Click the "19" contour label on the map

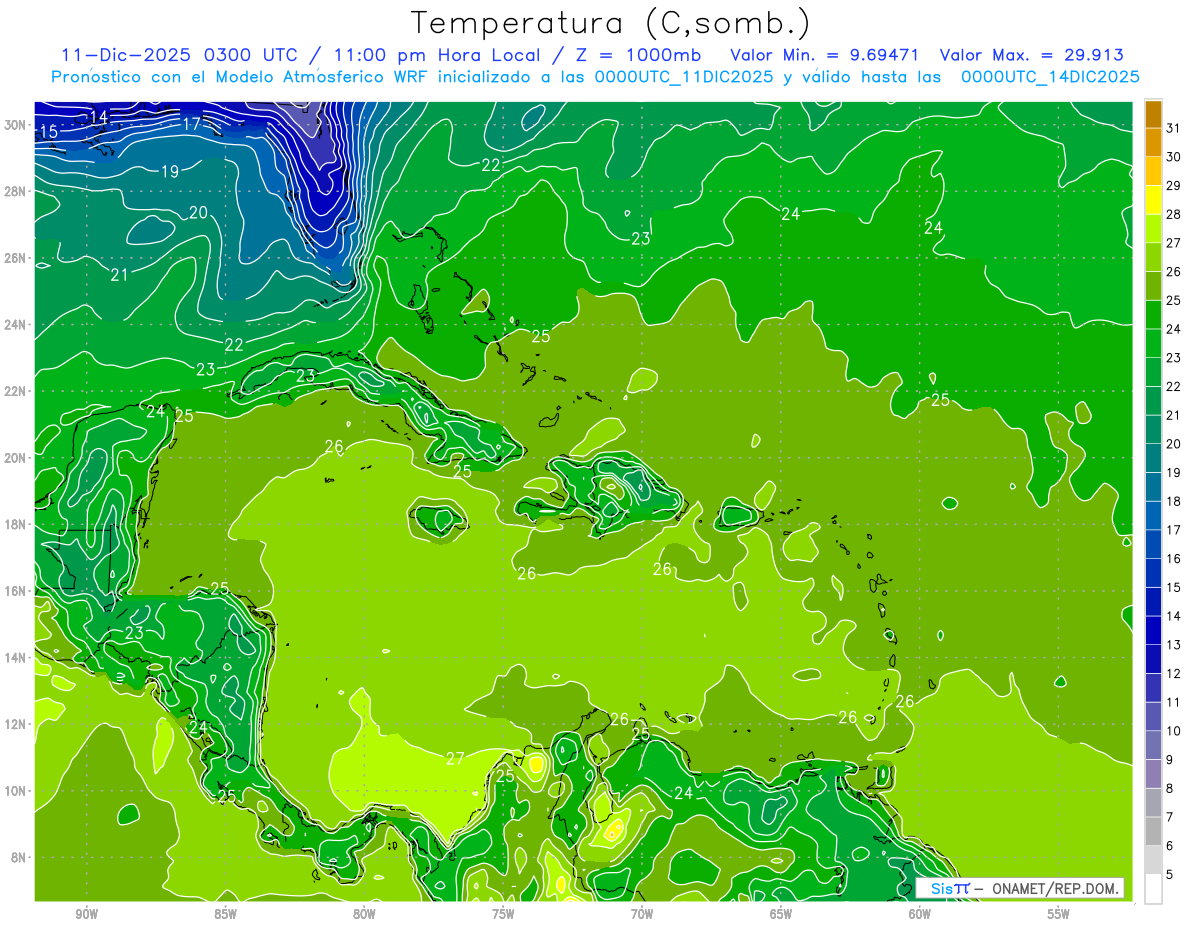tap(170, 172)
